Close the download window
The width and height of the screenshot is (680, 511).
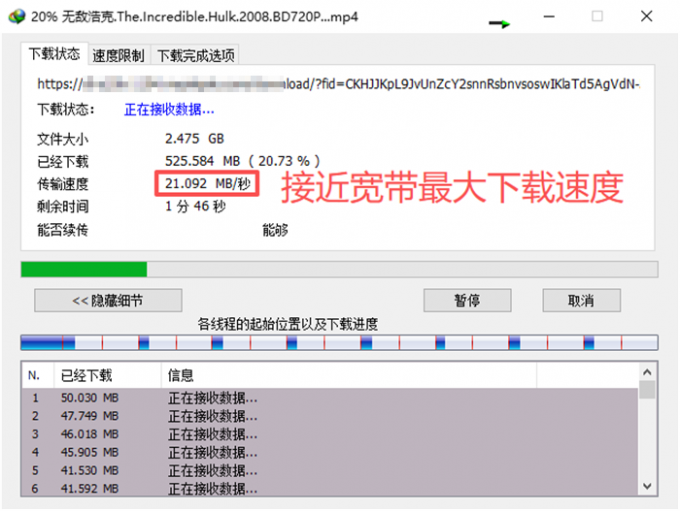[647, 16]
